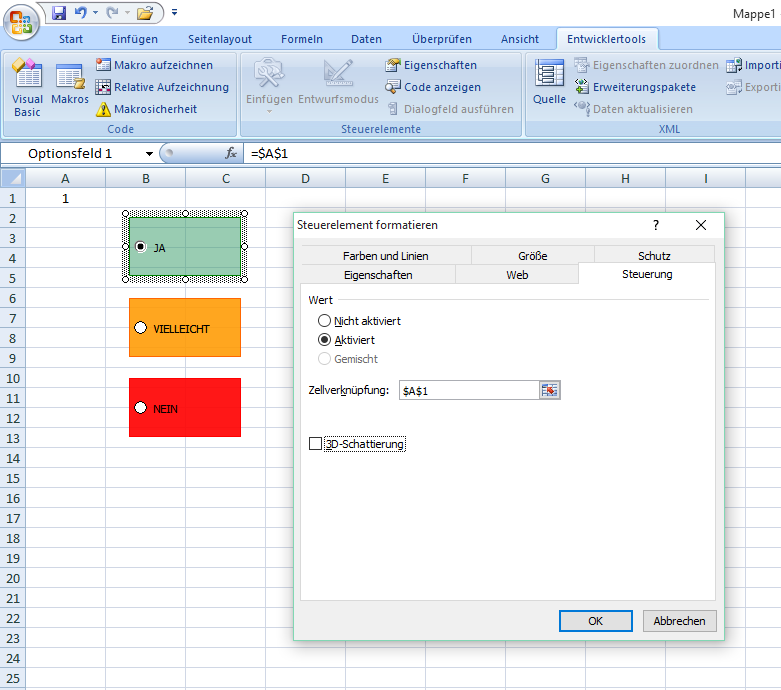Open the Quick Access Toolbar customize dropdown
Viewport: 781px width, 690px height.
(x=174, y=13)
